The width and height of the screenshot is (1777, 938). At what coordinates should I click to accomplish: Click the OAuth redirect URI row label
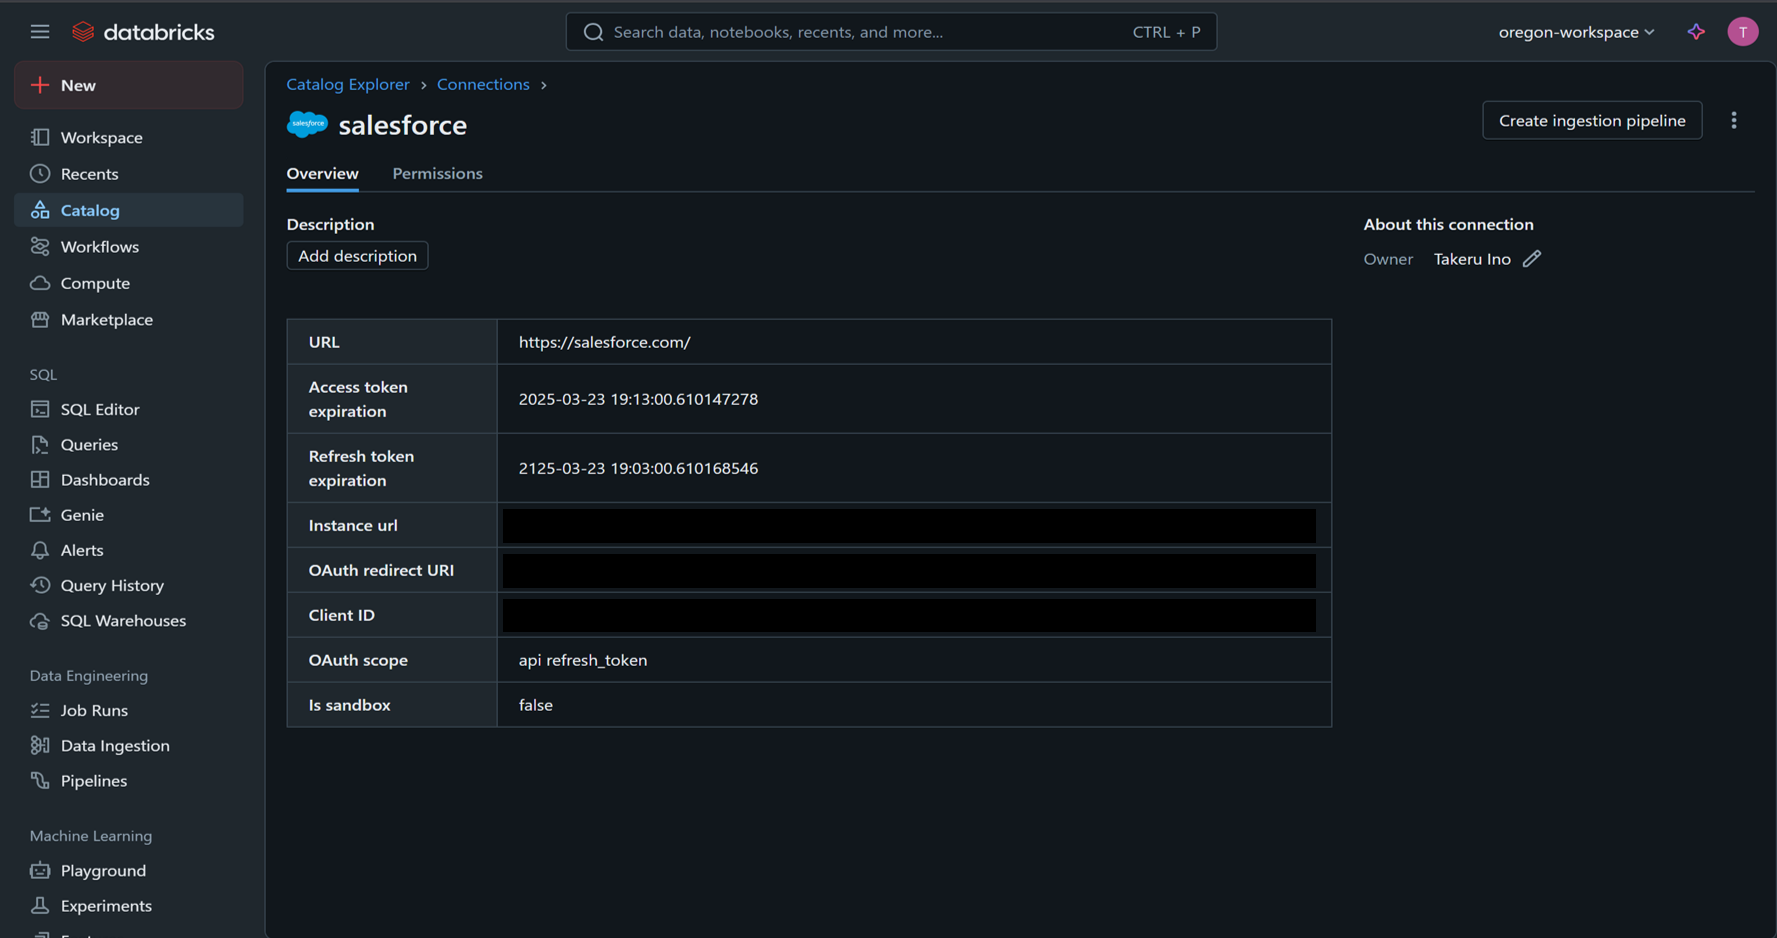tap(381, 570)
